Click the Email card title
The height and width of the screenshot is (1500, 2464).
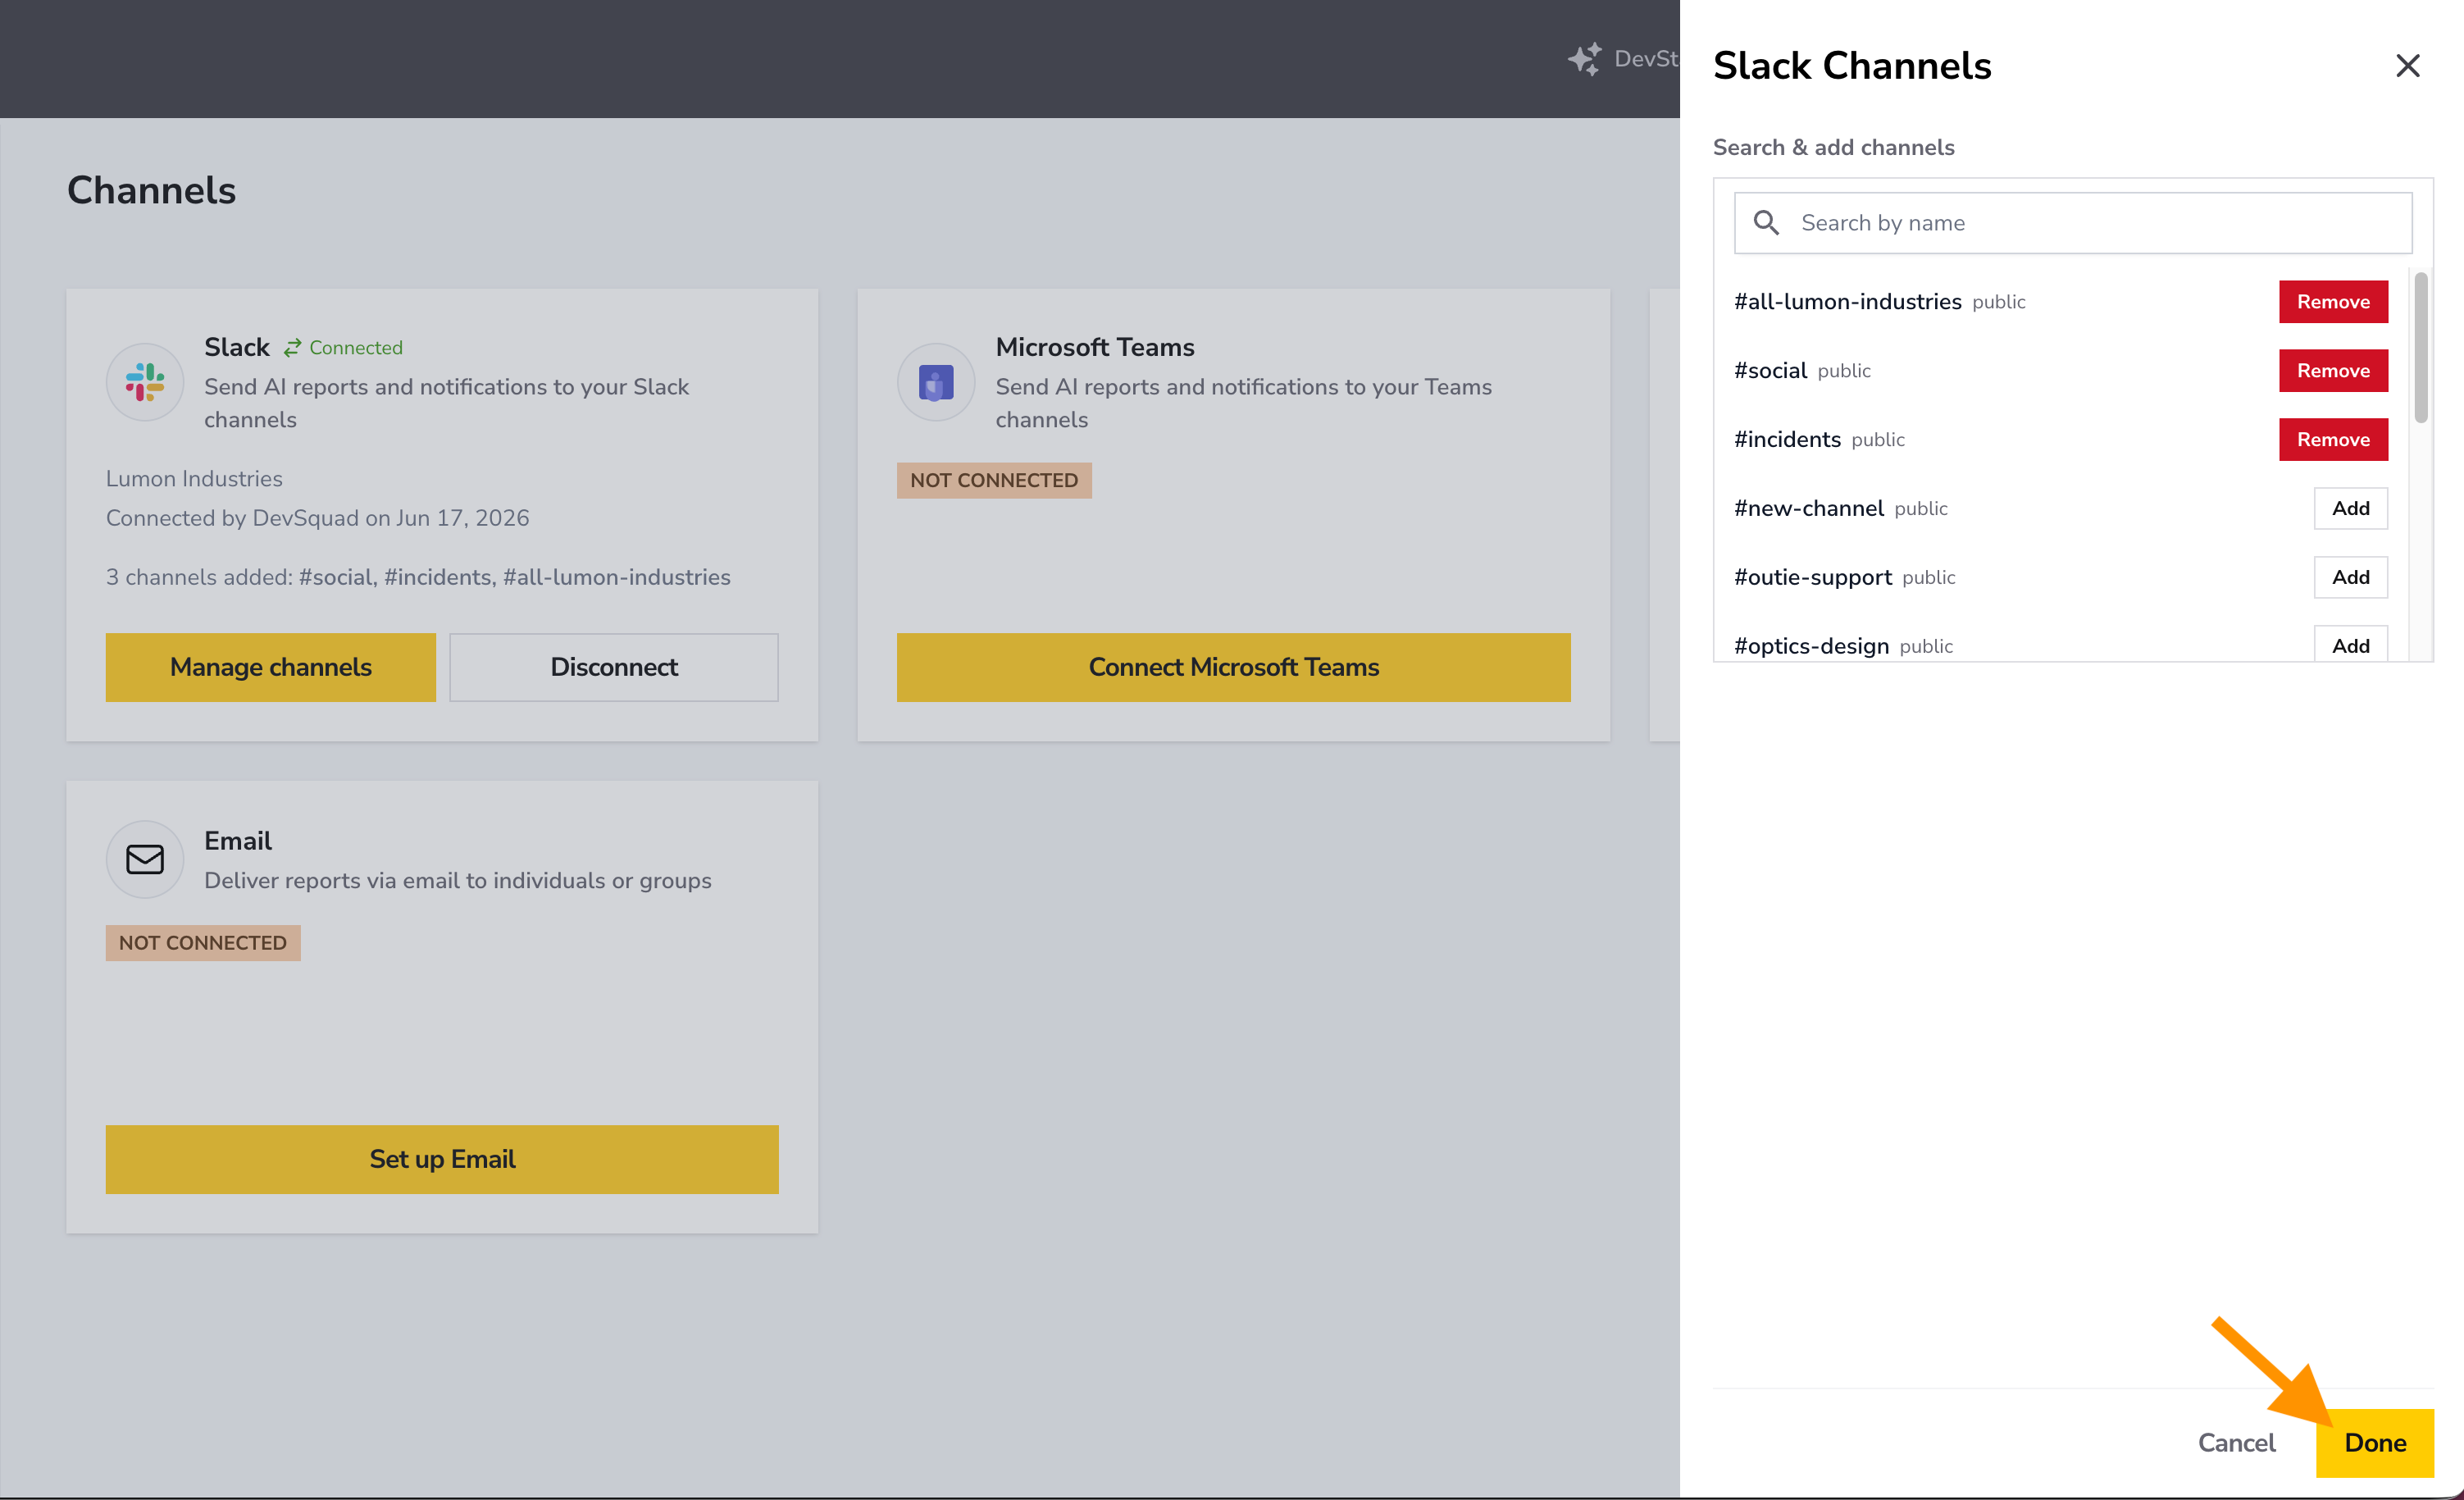tap(237, 841)
